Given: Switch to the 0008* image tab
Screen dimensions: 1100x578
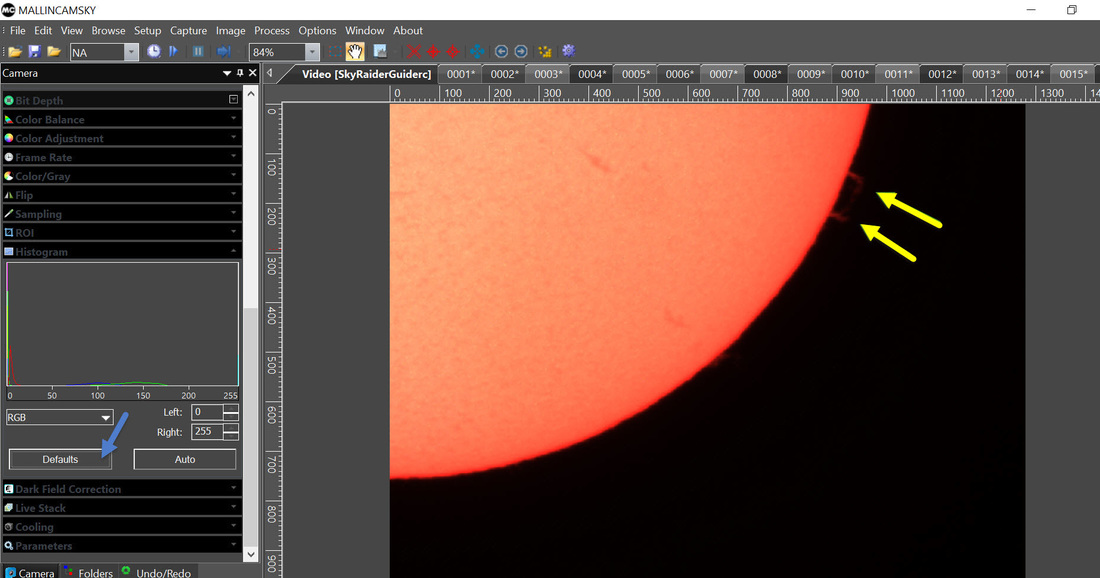Looking at the screenshot, I should pos(767,74).
